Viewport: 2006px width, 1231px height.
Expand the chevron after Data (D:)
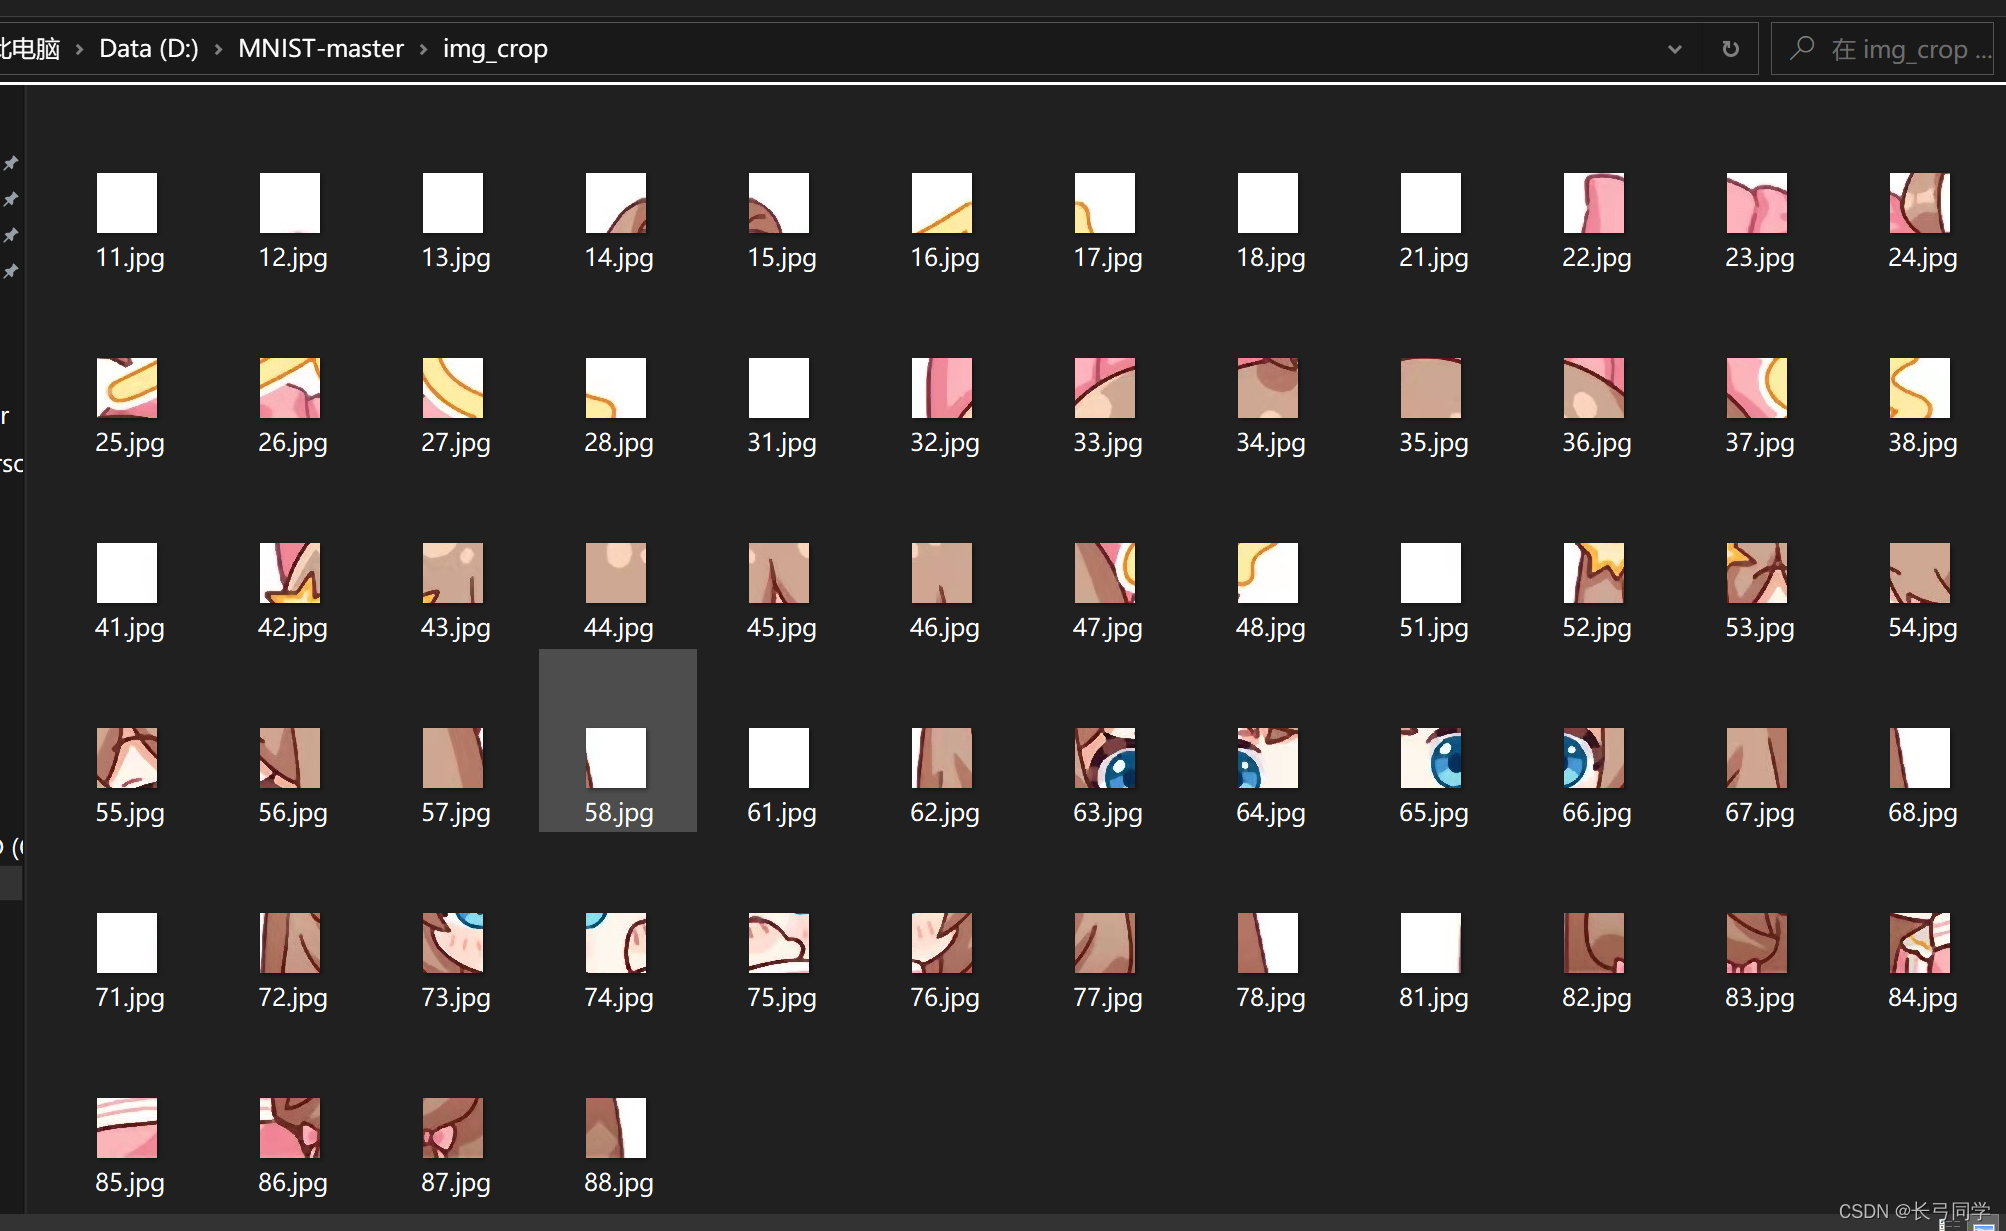coord(218,49)
